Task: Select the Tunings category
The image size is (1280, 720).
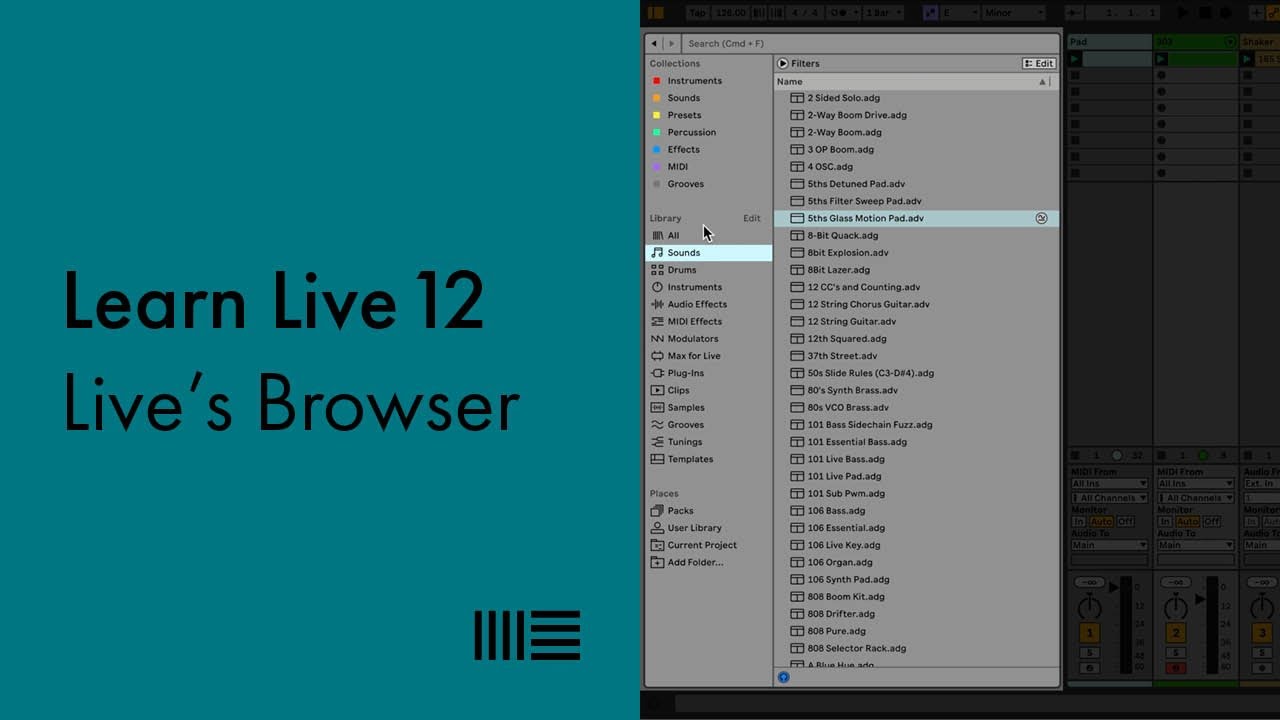Action: (x=708, y=442)
